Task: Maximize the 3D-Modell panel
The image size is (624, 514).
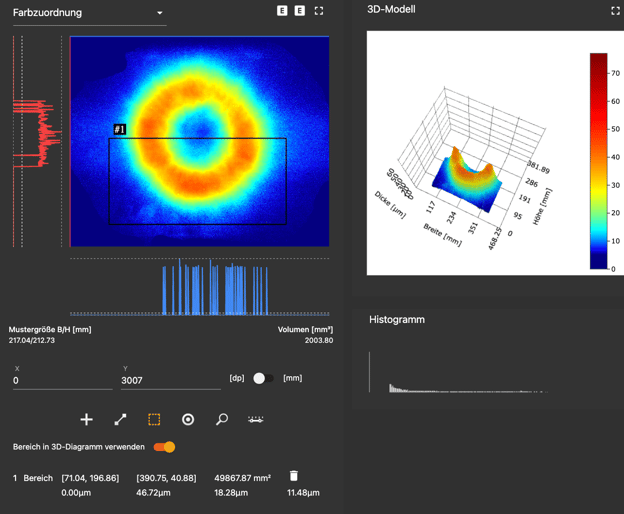Action: [615, 11]
